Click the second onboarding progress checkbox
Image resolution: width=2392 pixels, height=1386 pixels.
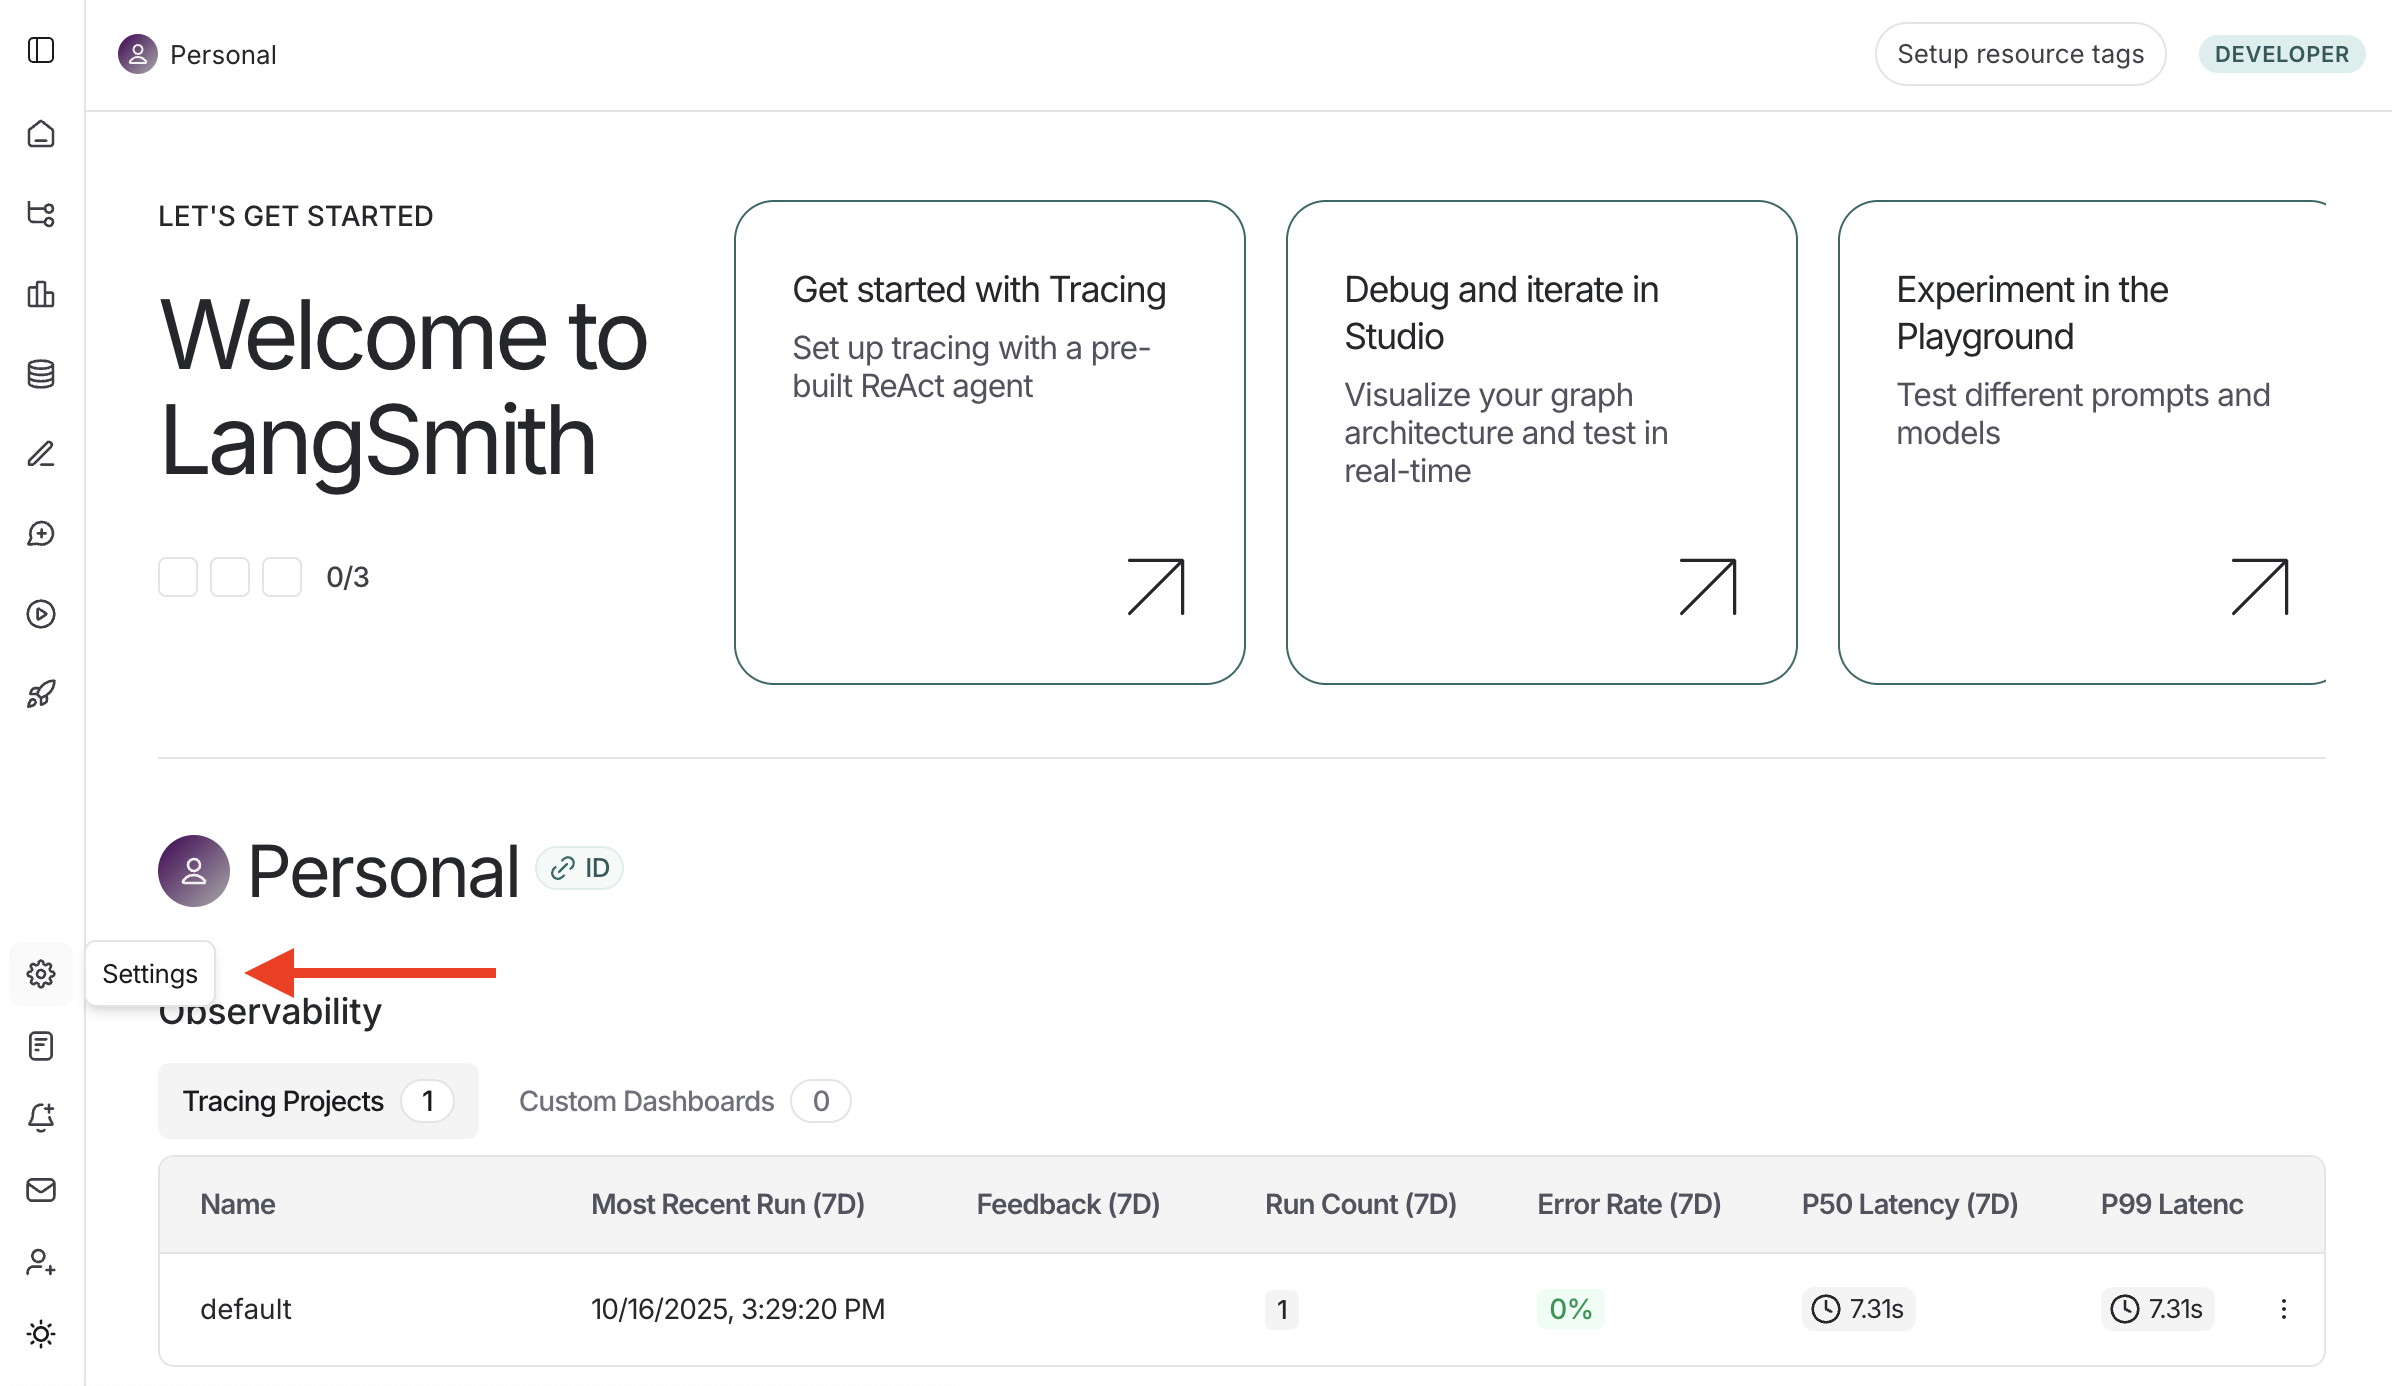pos(230,577)
